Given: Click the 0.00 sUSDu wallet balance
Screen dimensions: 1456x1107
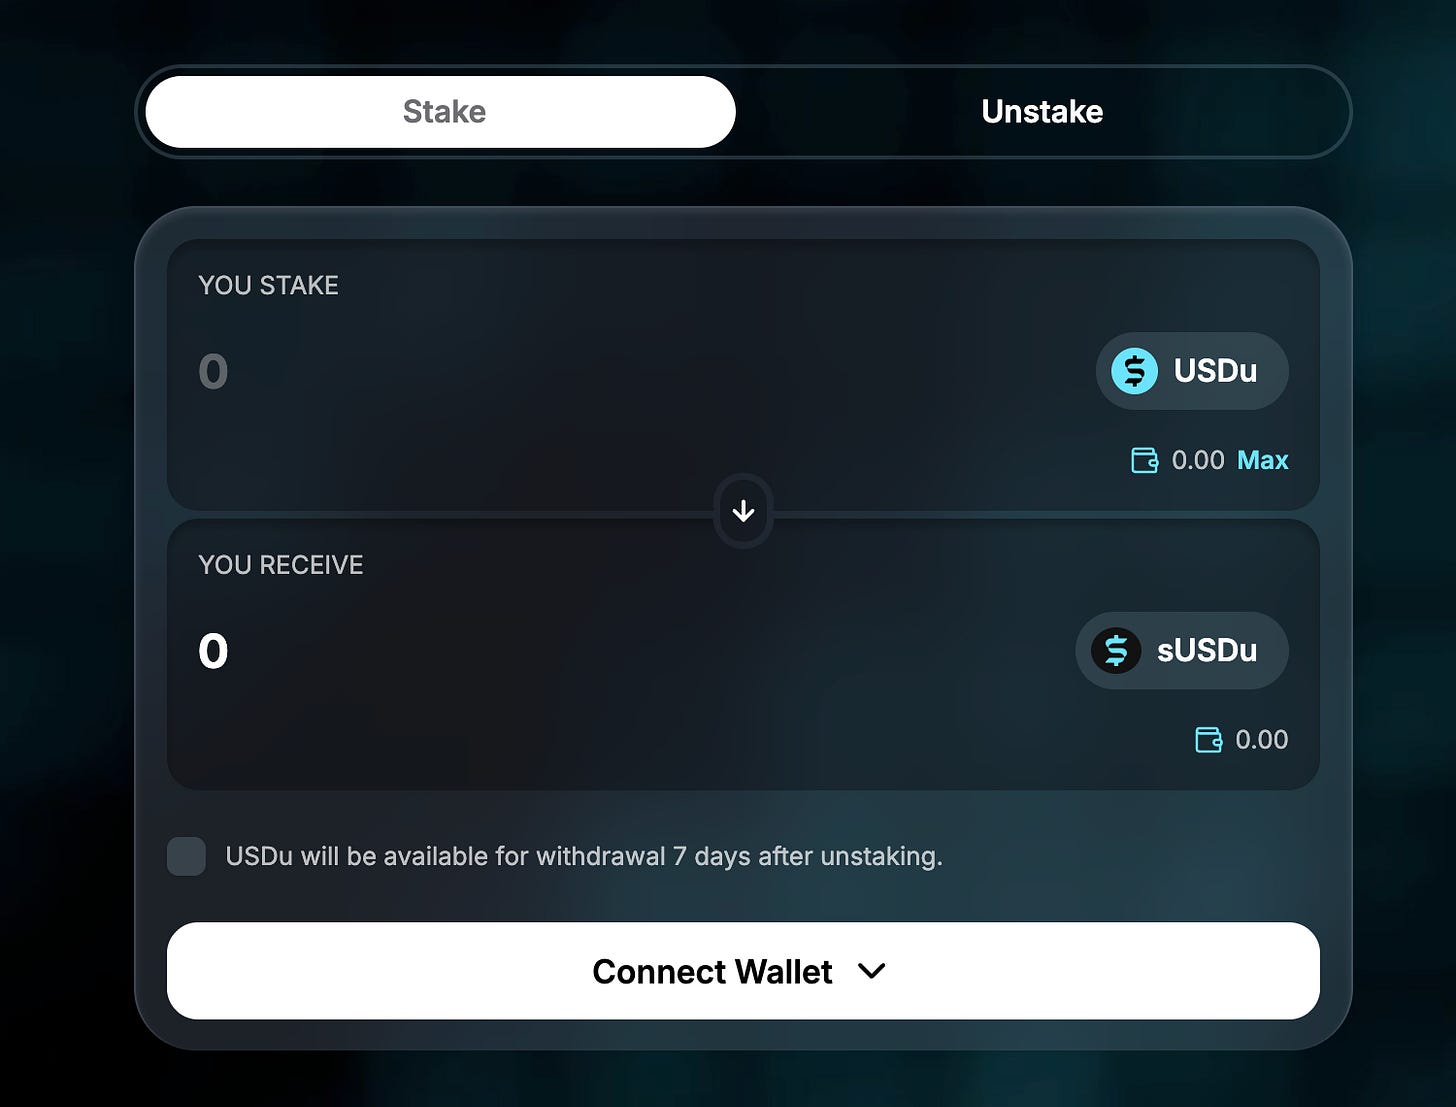Looking at the screenshot, I should (x=1261, y=740).
